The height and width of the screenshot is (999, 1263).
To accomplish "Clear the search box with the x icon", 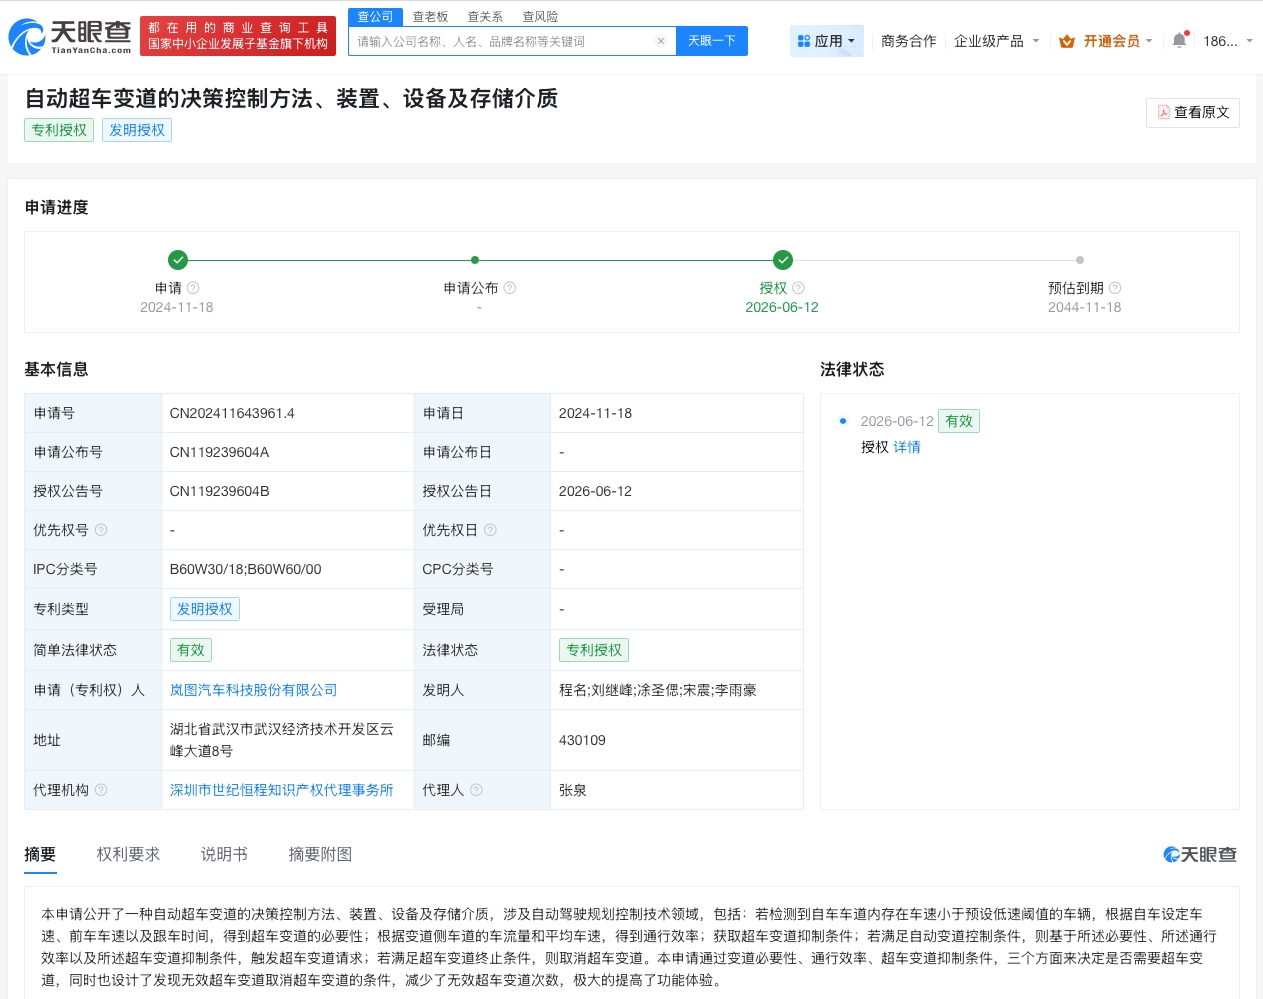I will [x=661, y=41].
